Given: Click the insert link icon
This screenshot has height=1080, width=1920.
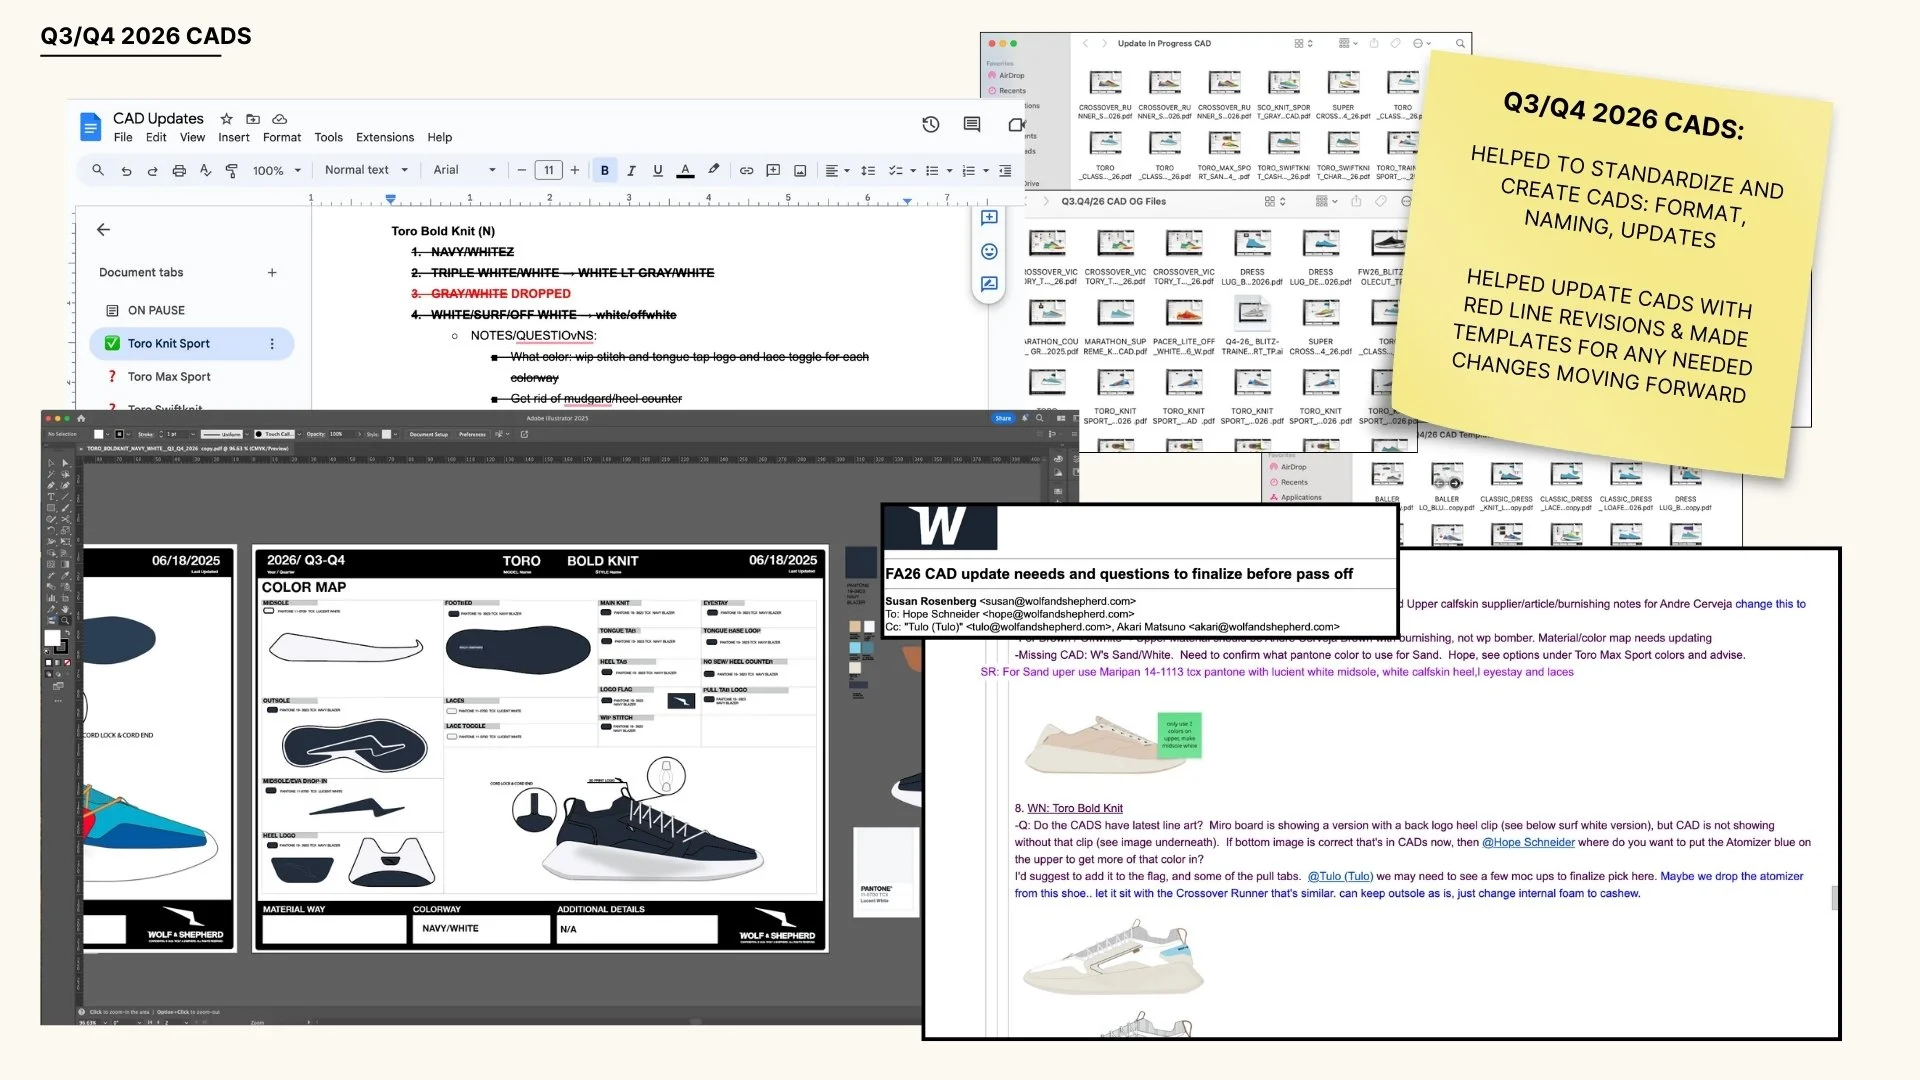Looking at the screenshot, I should 746,170.
